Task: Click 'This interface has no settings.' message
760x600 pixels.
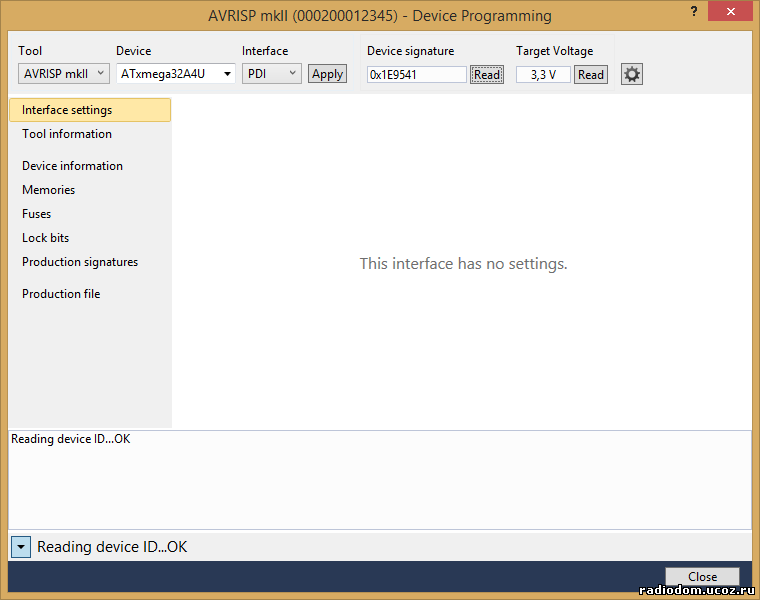Action: [x=463, y=264]
